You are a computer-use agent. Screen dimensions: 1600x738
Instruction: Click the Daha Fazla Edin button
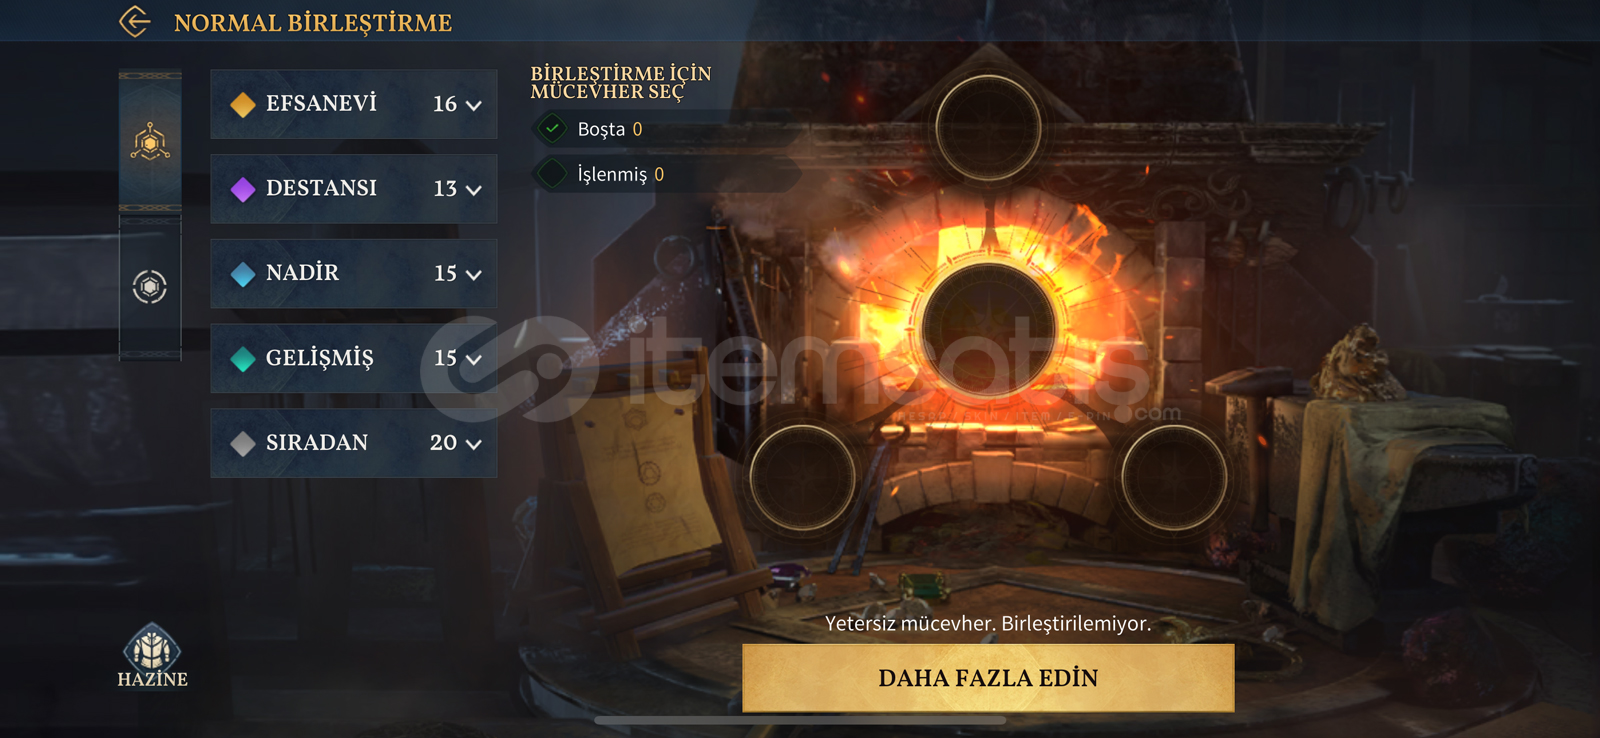point(988,678)
